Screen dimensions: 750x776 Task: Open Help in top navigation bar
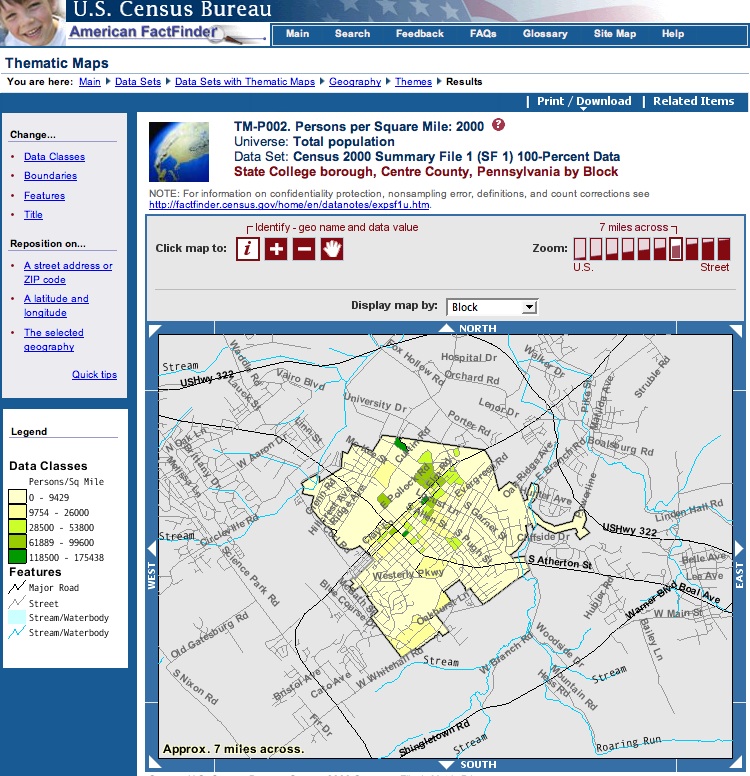tap(673, 34)
